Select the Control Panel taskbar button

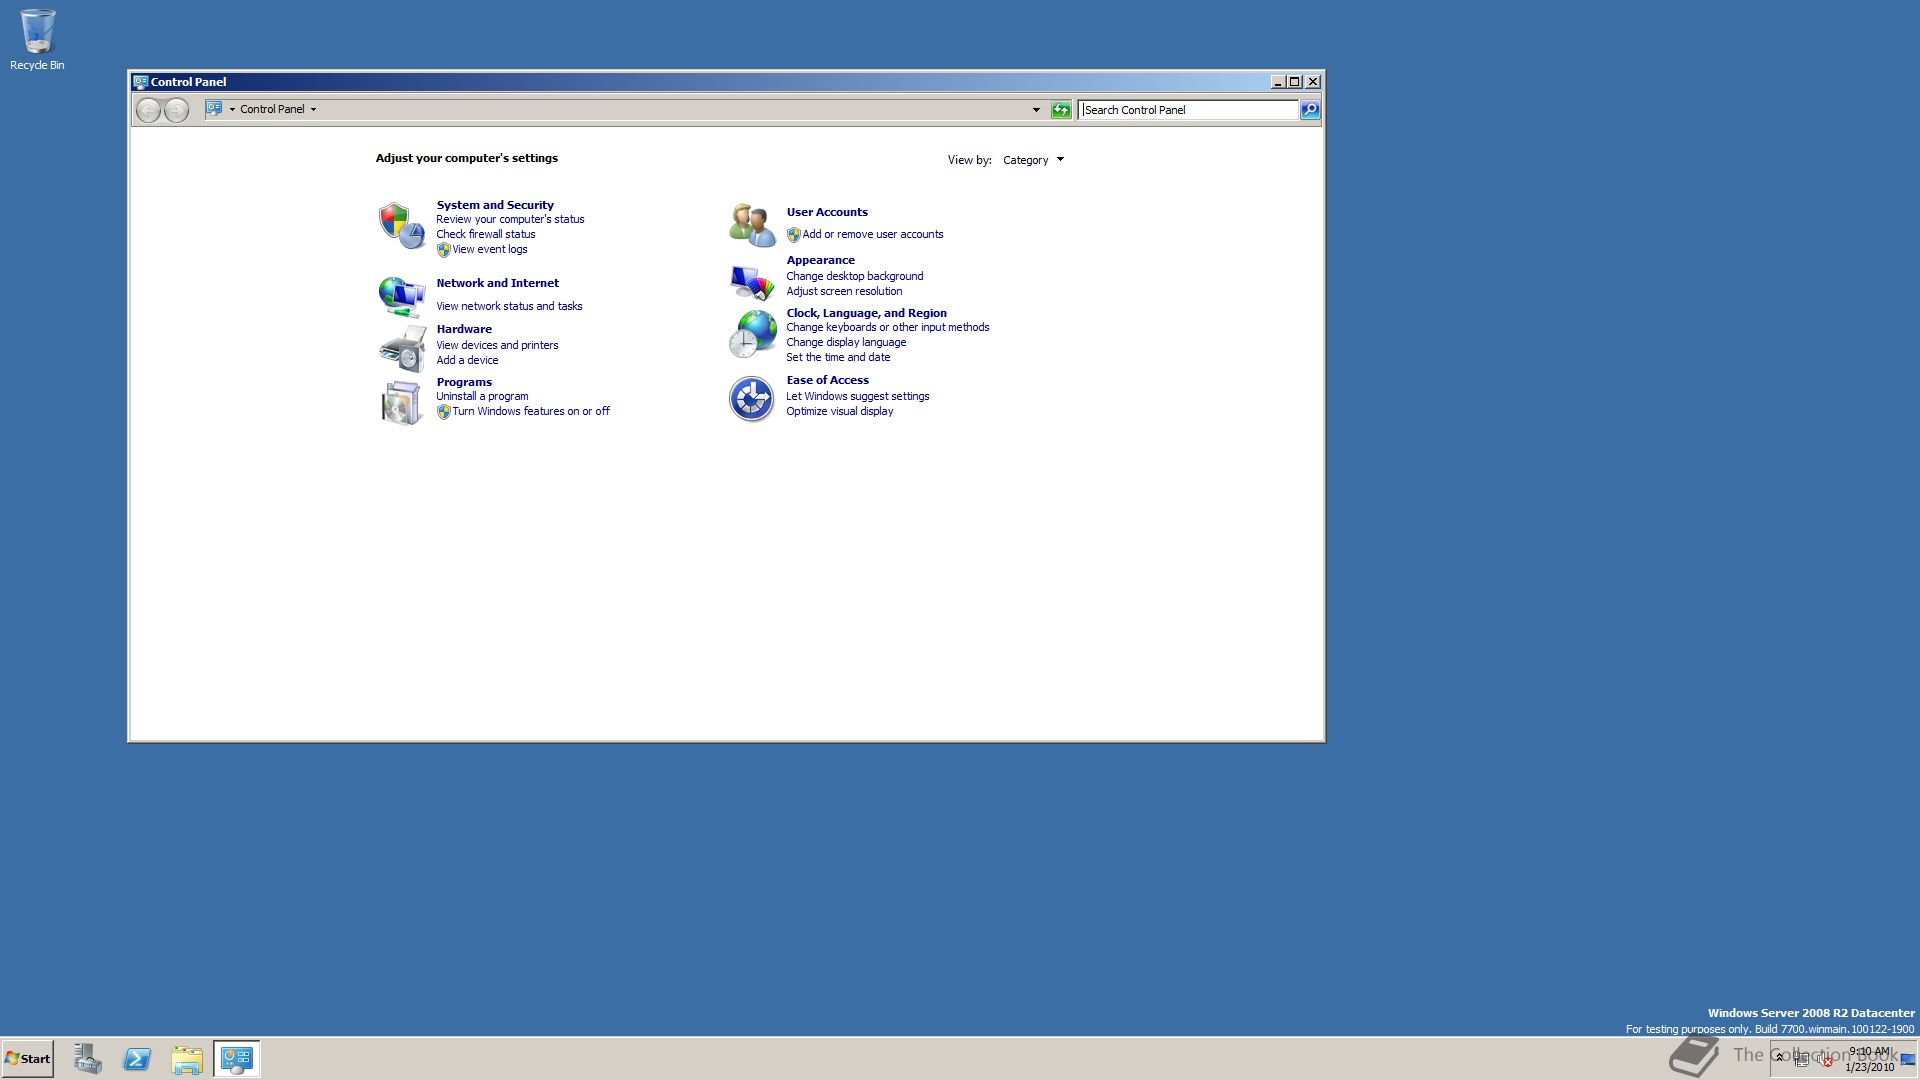coord(237,1059)
